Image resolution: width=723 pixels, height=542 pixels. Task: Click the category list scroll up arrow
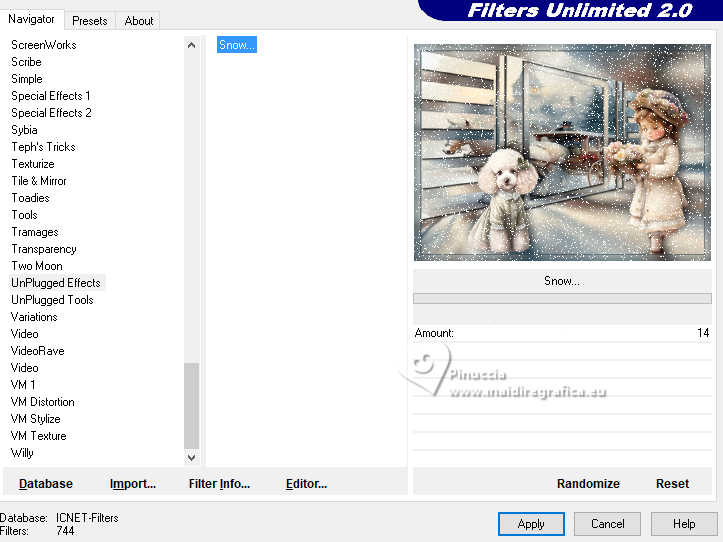click(x=191, y=45)
